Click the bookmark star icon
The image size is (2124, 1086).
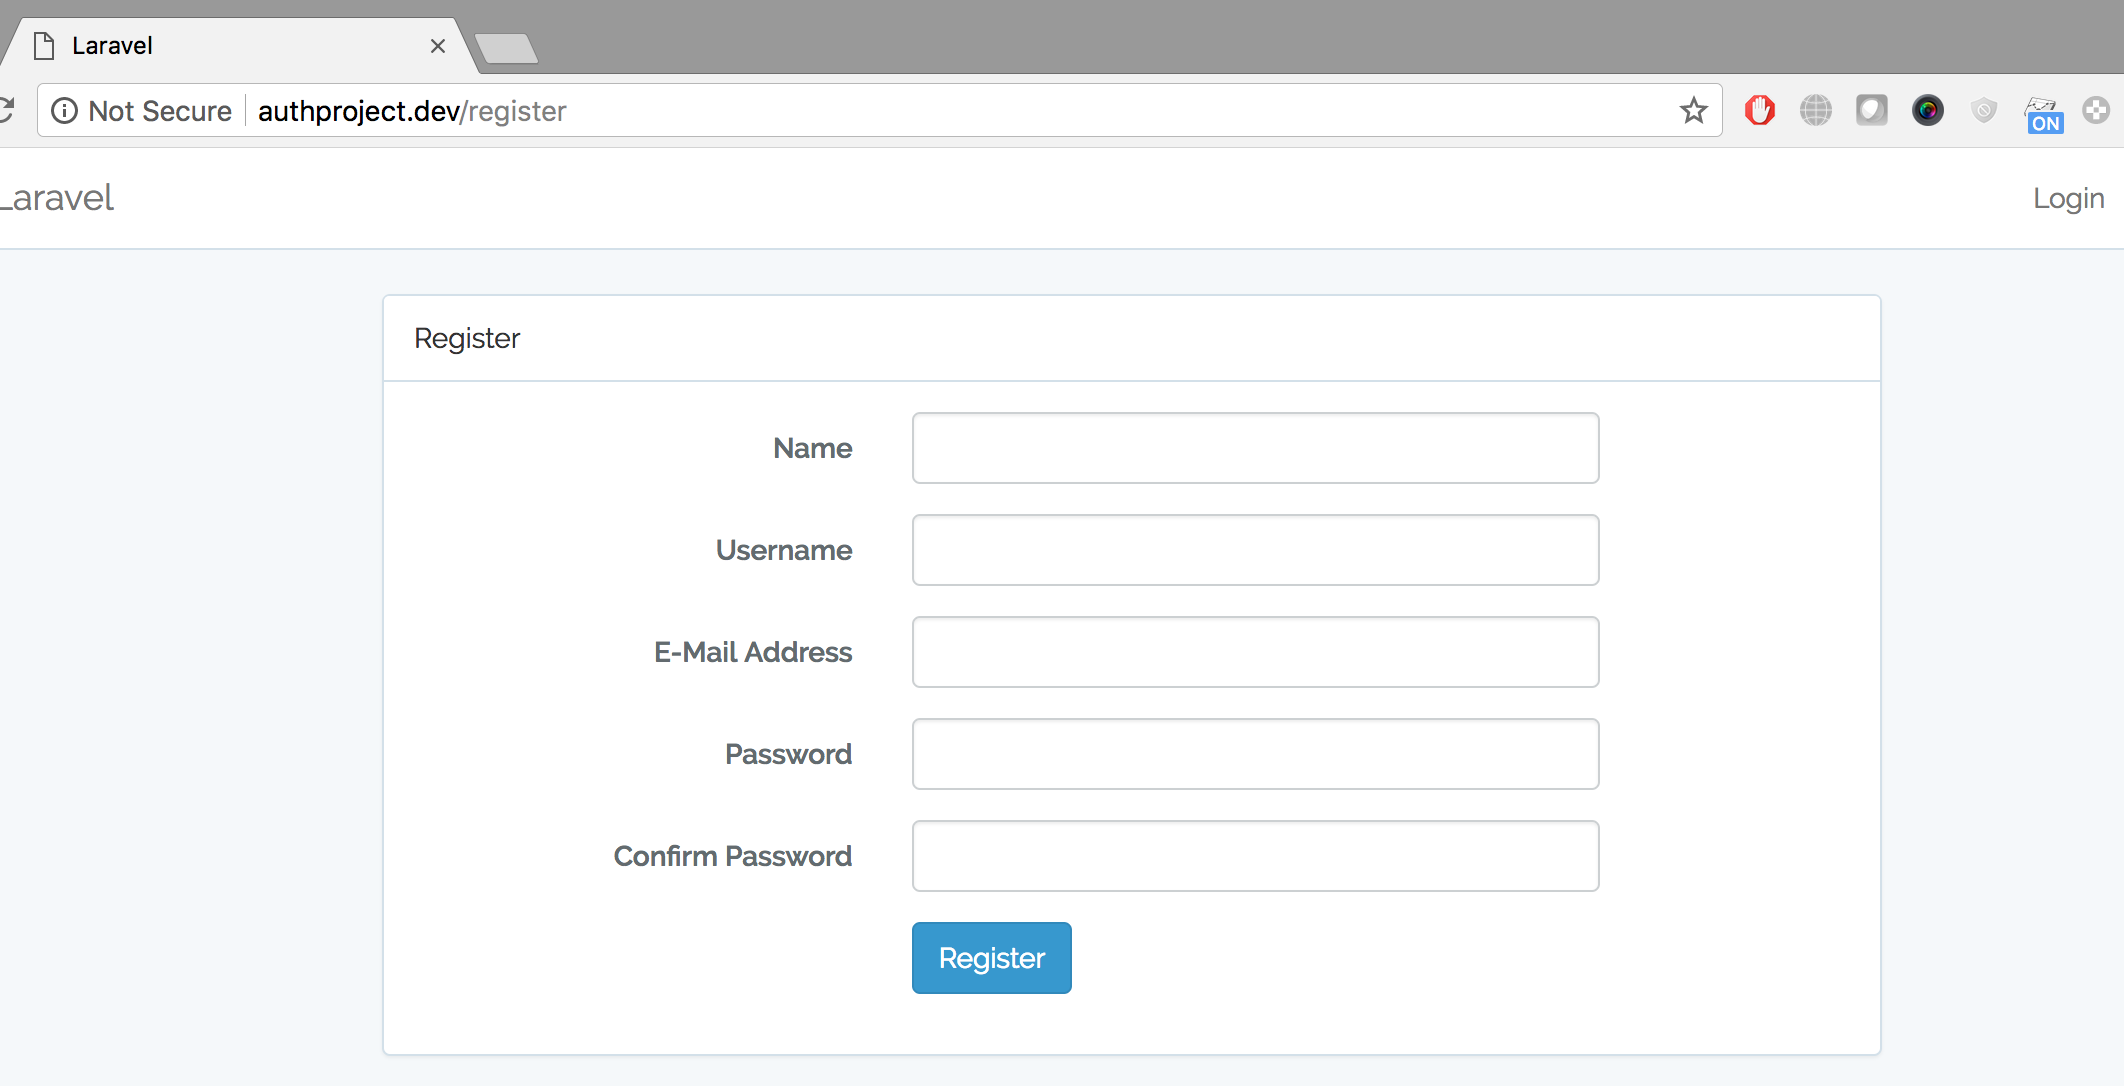1693,110
